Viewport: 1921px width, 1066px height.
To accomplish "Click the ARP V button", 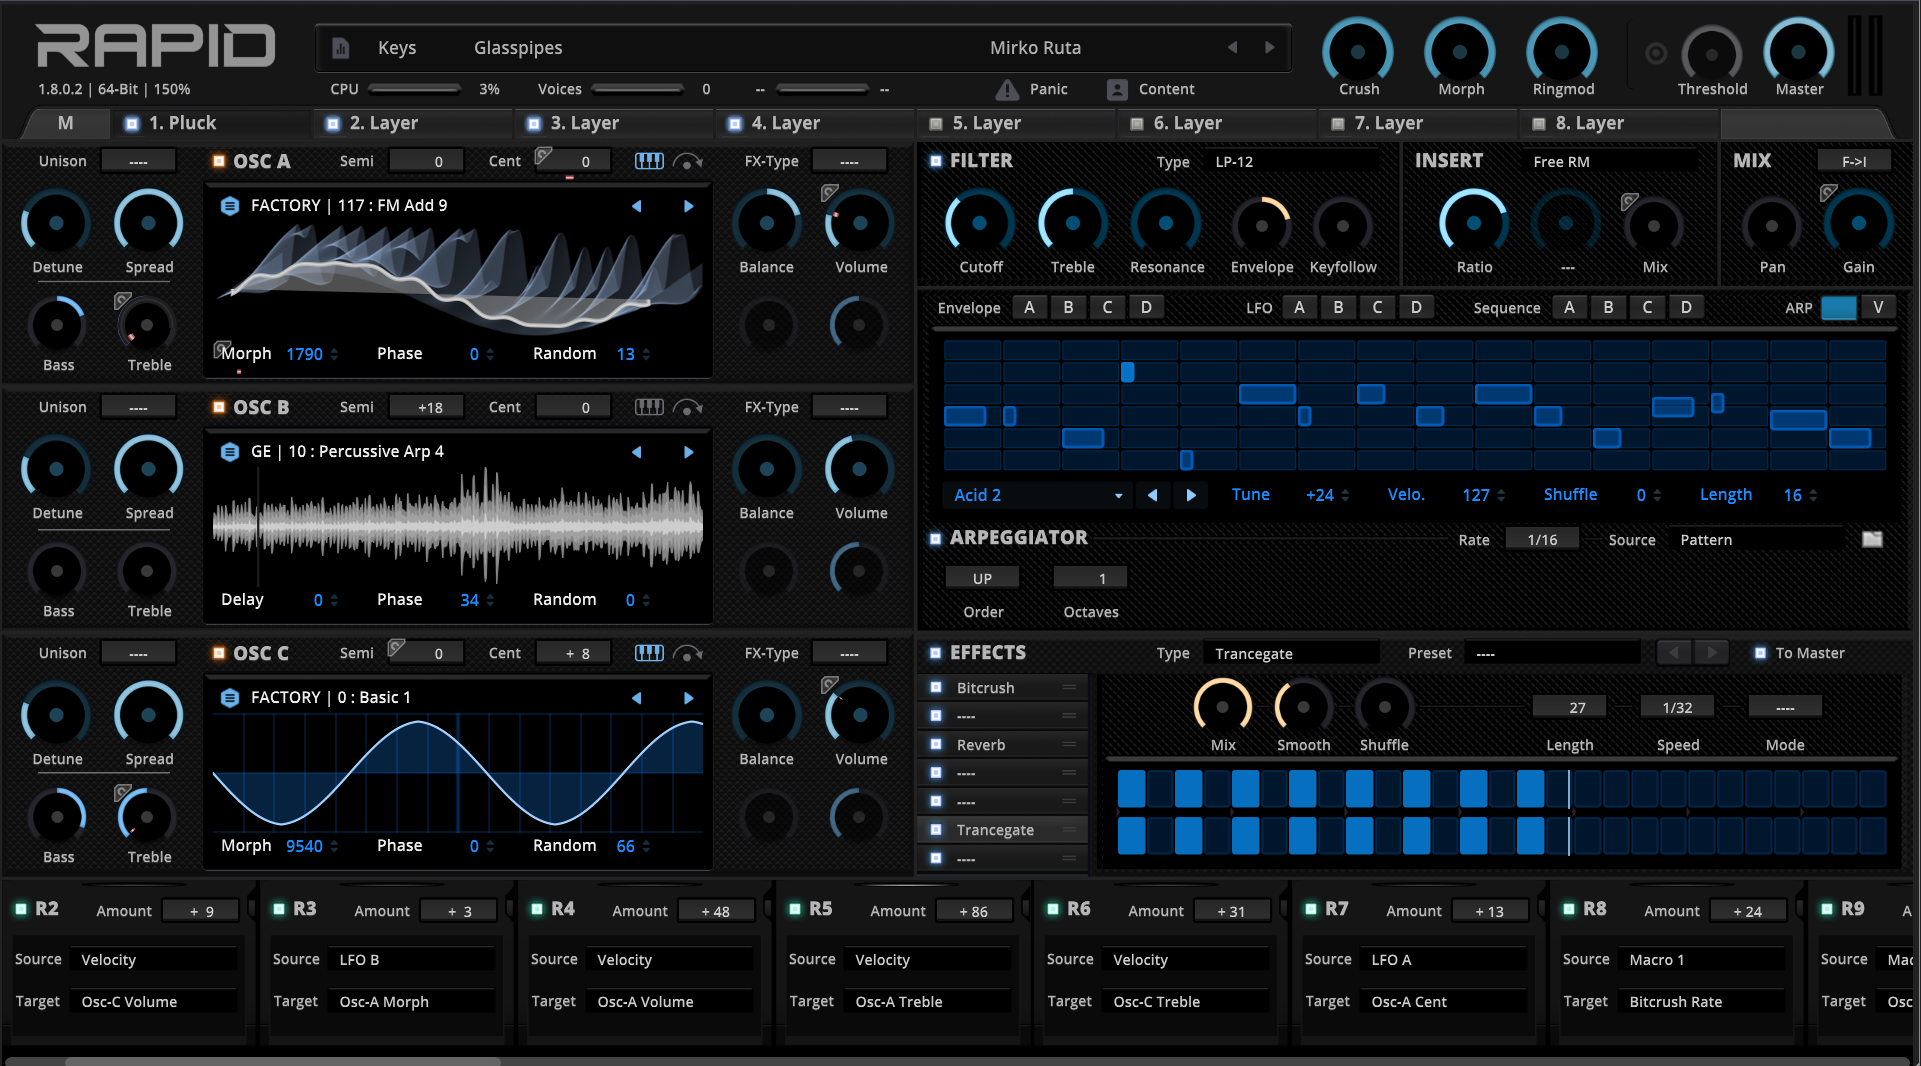I will [x=1878, y=308].
